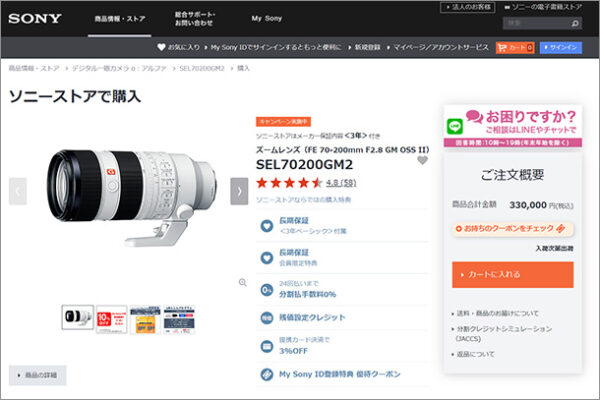Open 分割クレジットシミュレーション link
This screenshot has height=400, width=600.
[504, 333]
